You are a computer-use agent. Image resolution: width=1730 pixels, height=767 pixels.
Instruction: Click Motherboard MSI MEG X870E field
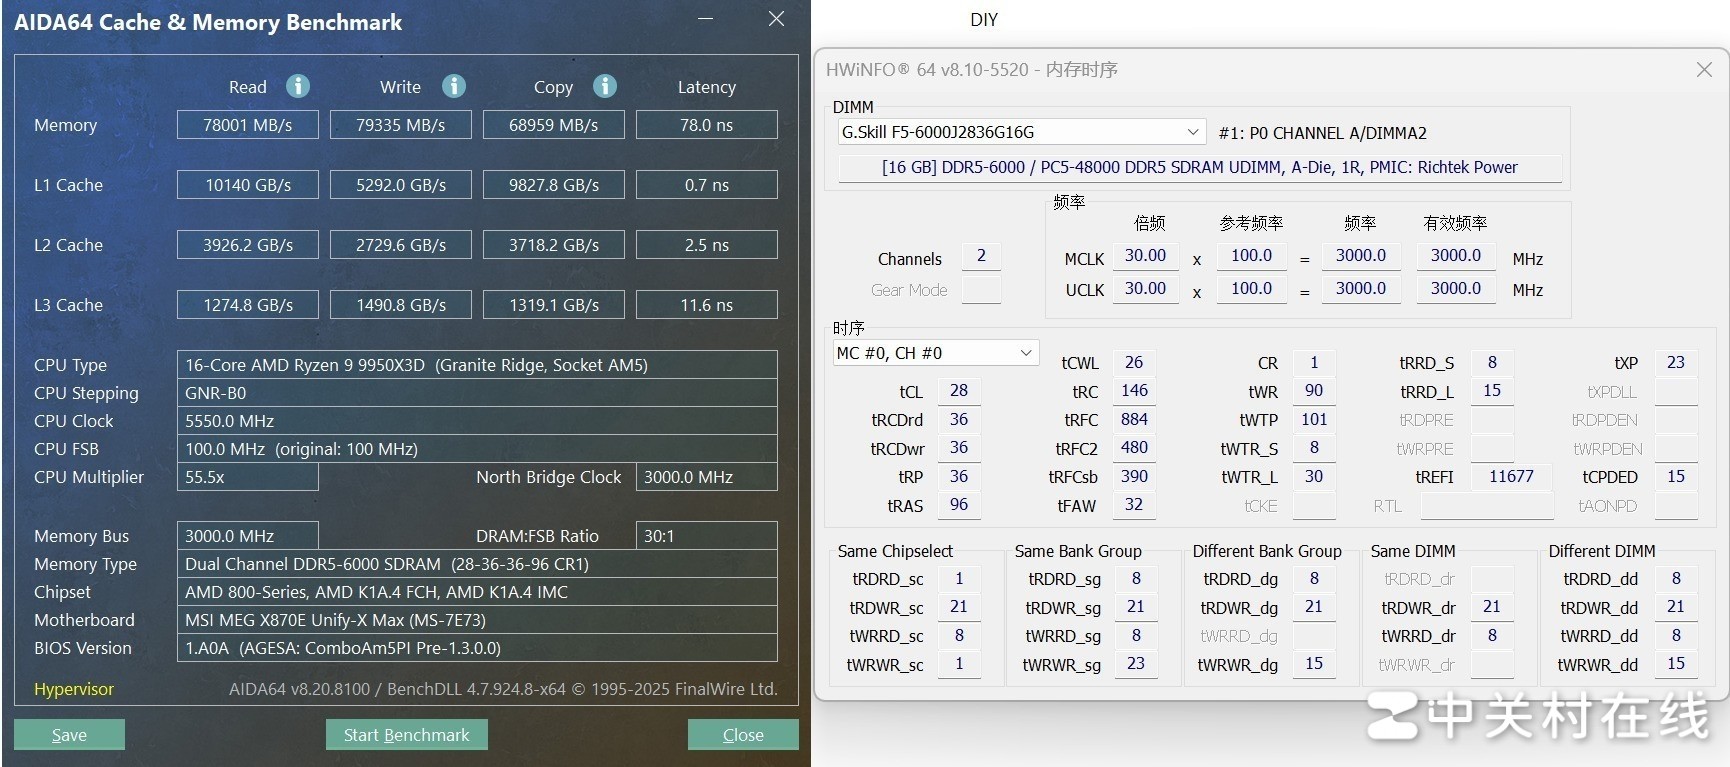[477, 620]
